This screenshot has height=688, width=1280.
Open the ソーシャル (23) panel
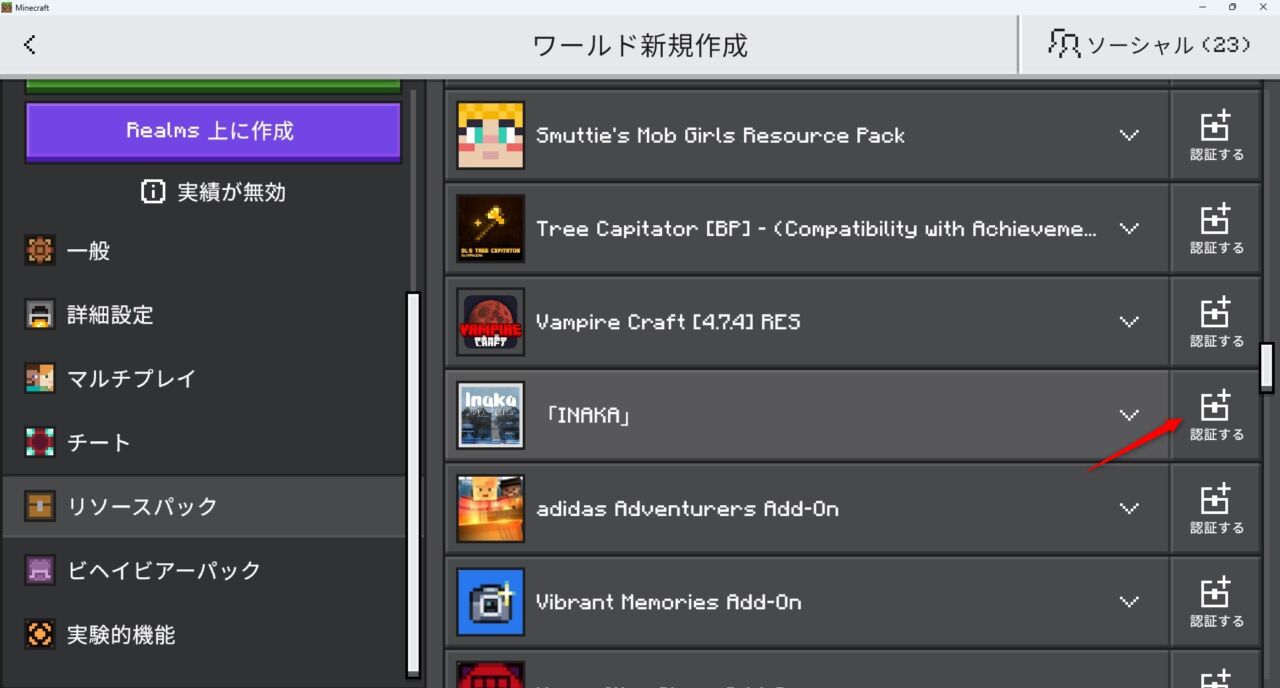point(1150,44)
